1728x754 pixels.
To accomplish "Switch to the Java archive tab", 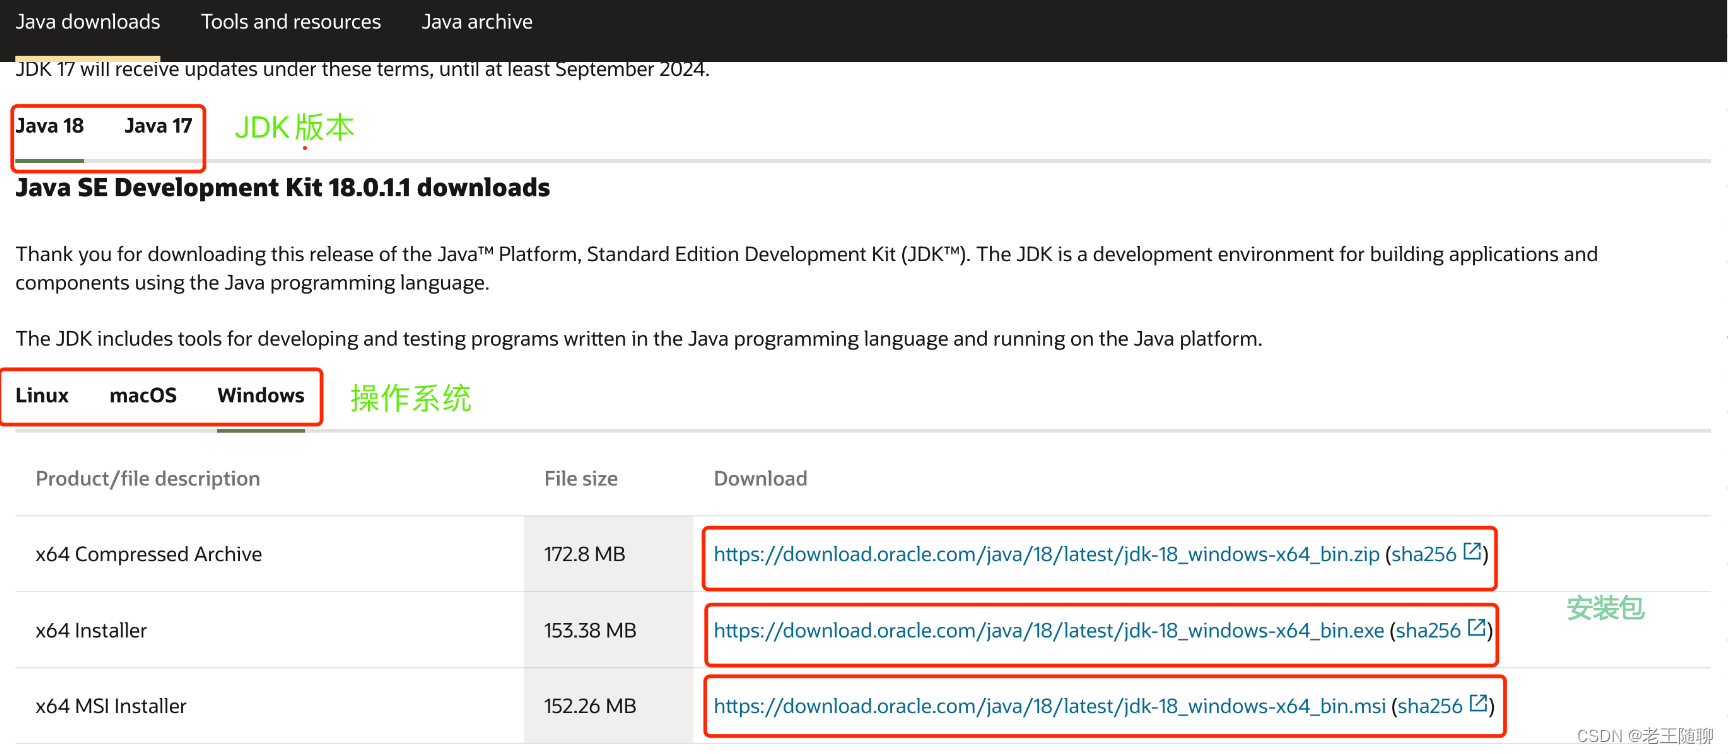I will coord(477,22).
